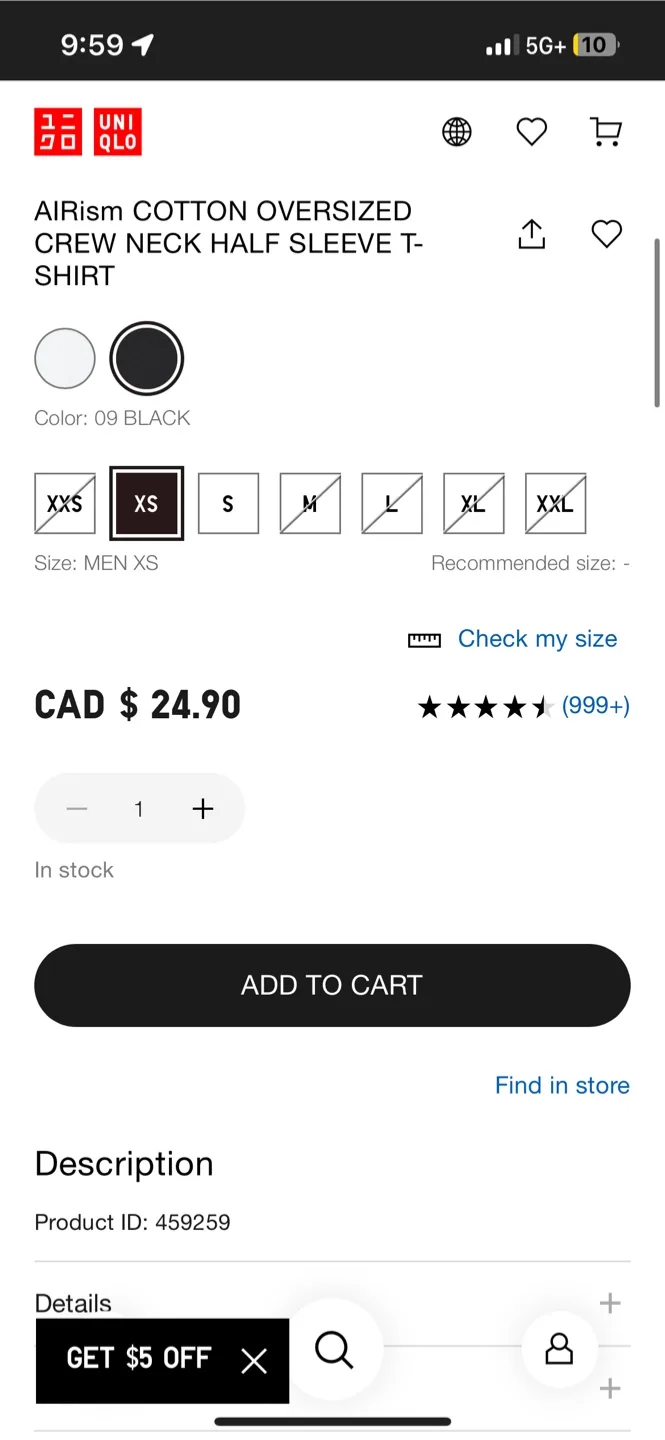Open the shopping cart
This screenshot has width=665, height=1440.
(606, 131)
